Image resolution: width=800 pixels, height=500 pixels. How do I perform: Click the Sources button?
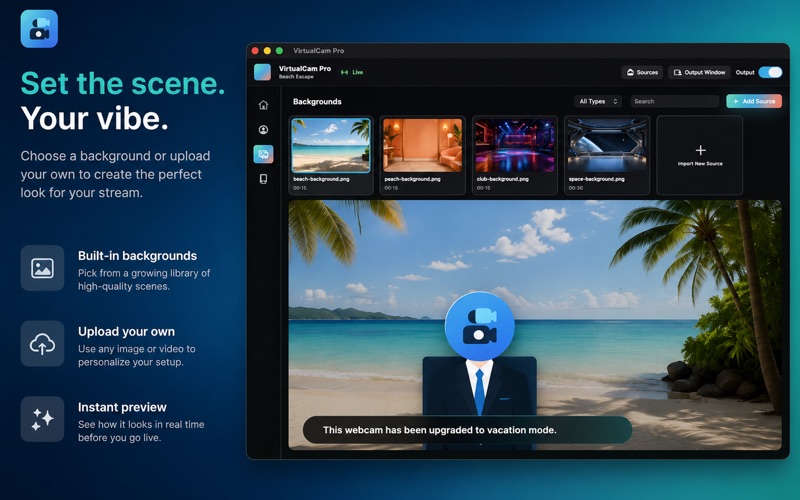pos(642,72)
